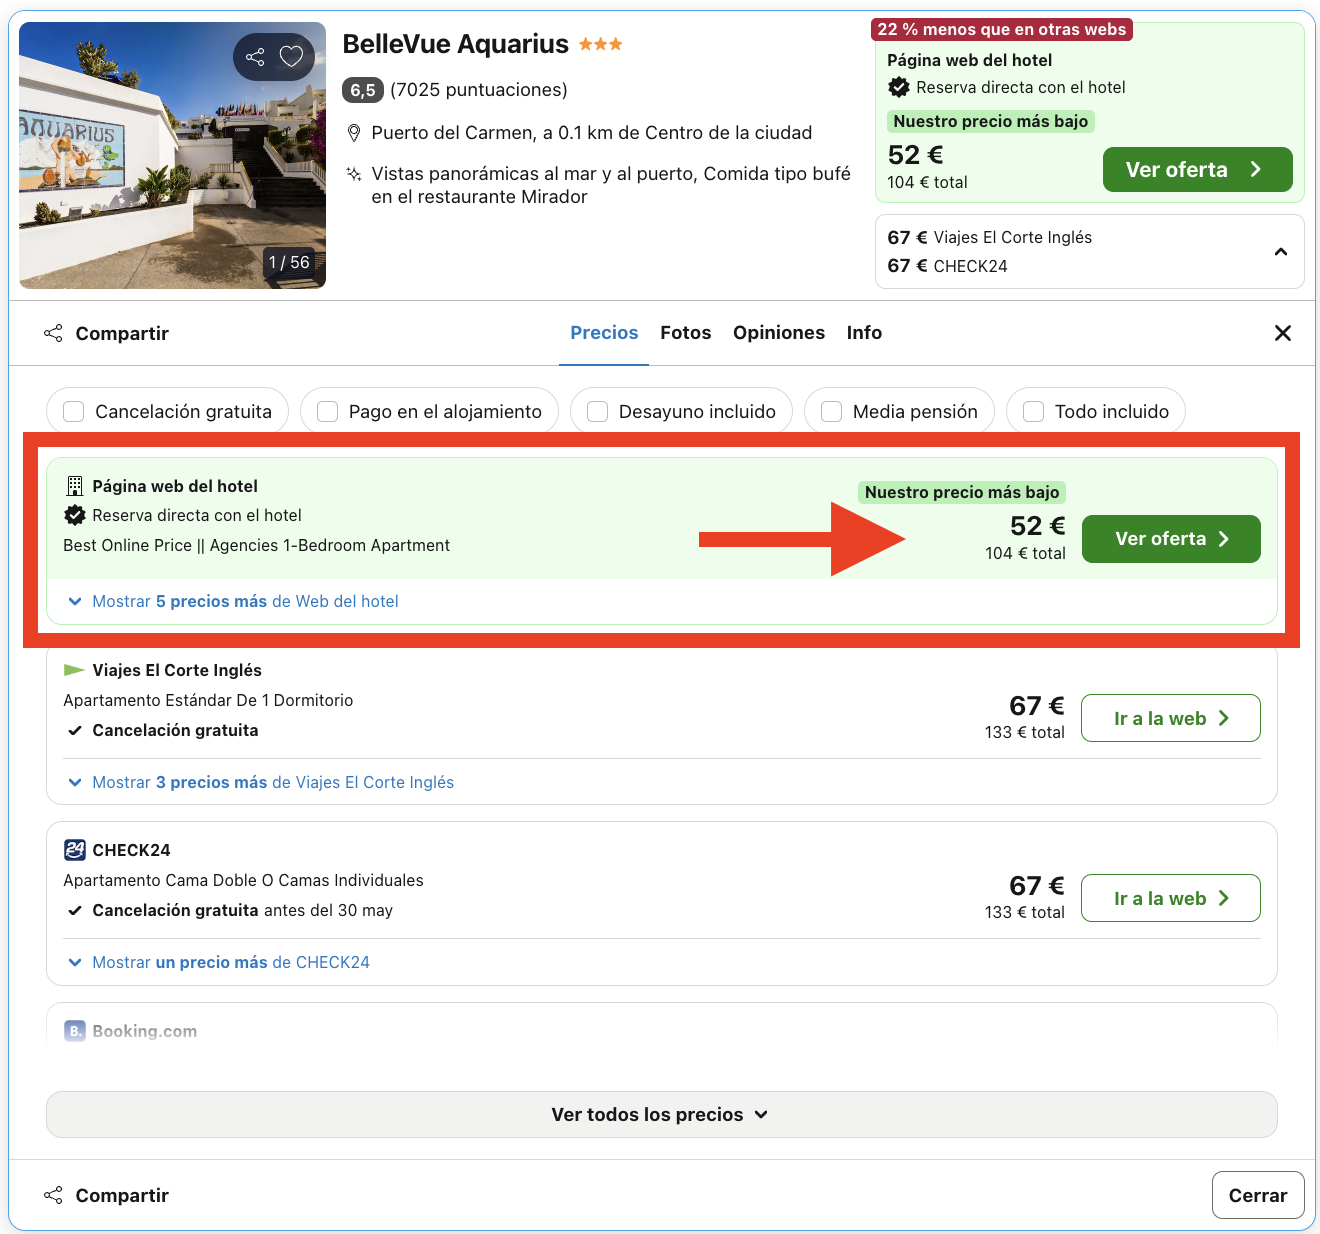Click the building icon next to Página web del hotel
This screenshot has height=1234, width=1320.
(x=74, y=485)
